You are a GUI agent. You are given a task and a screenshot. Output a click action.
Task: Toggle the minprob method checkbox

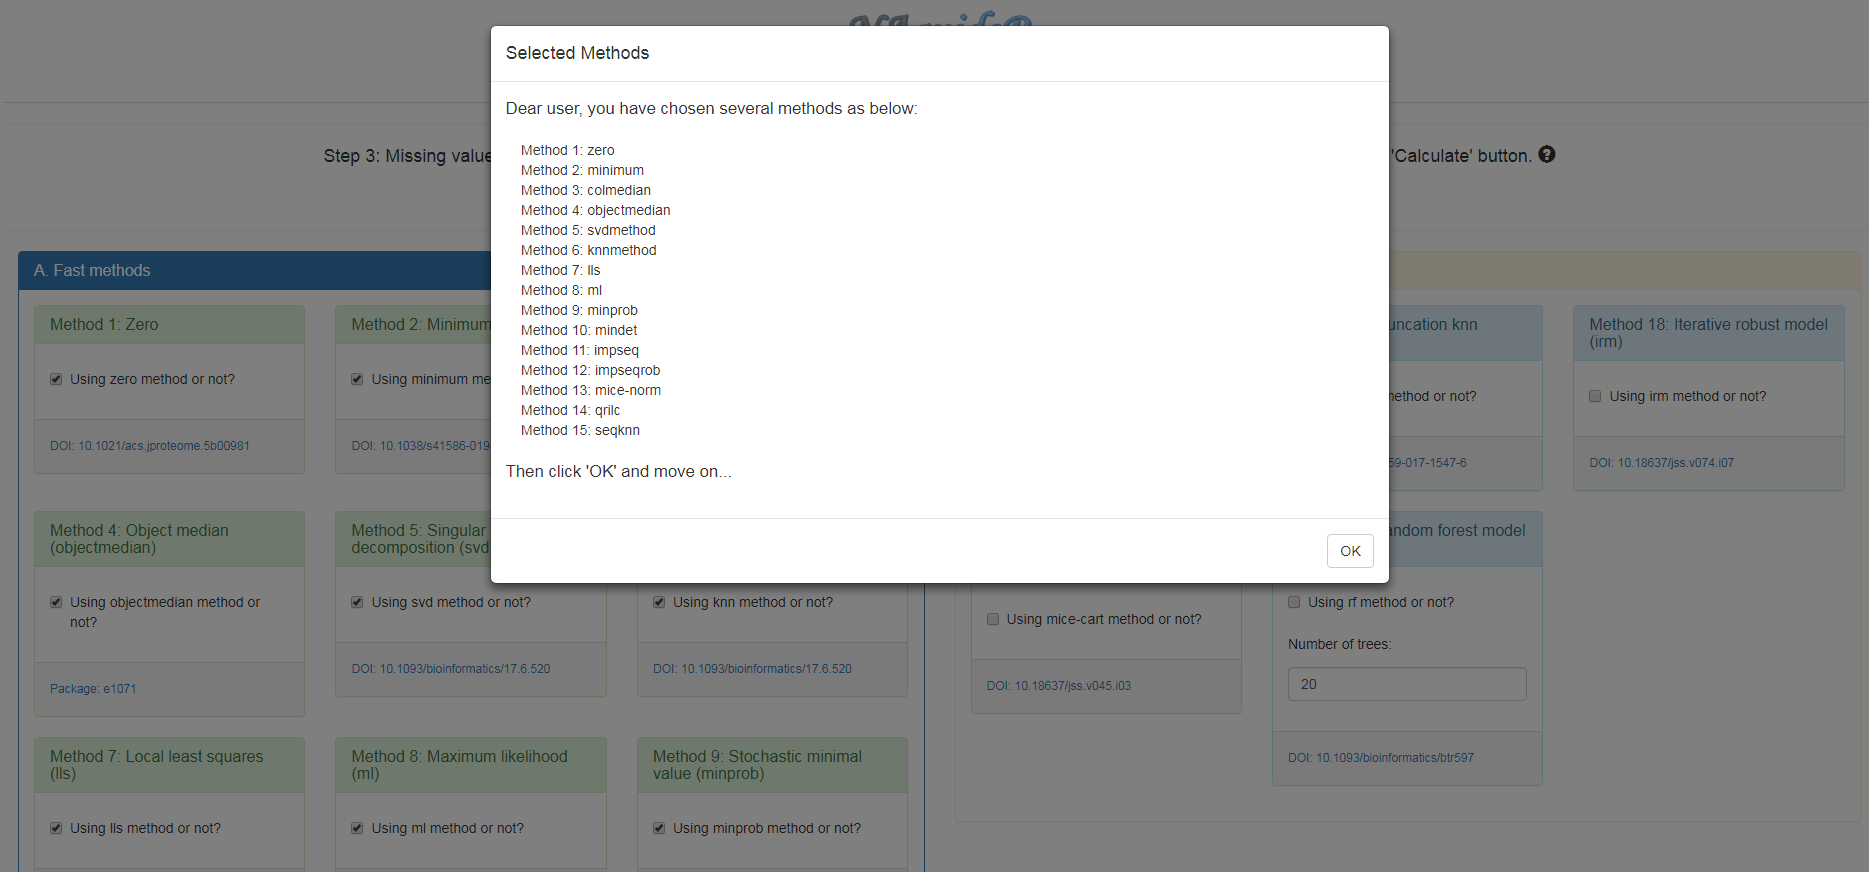point(659,828)
